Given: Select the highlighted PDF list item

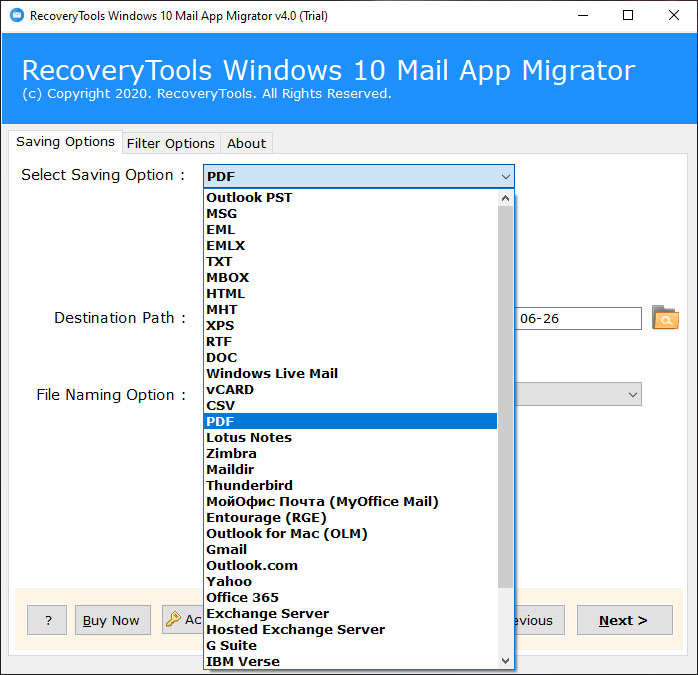Looking at the screenshot, I should (350, 421).
